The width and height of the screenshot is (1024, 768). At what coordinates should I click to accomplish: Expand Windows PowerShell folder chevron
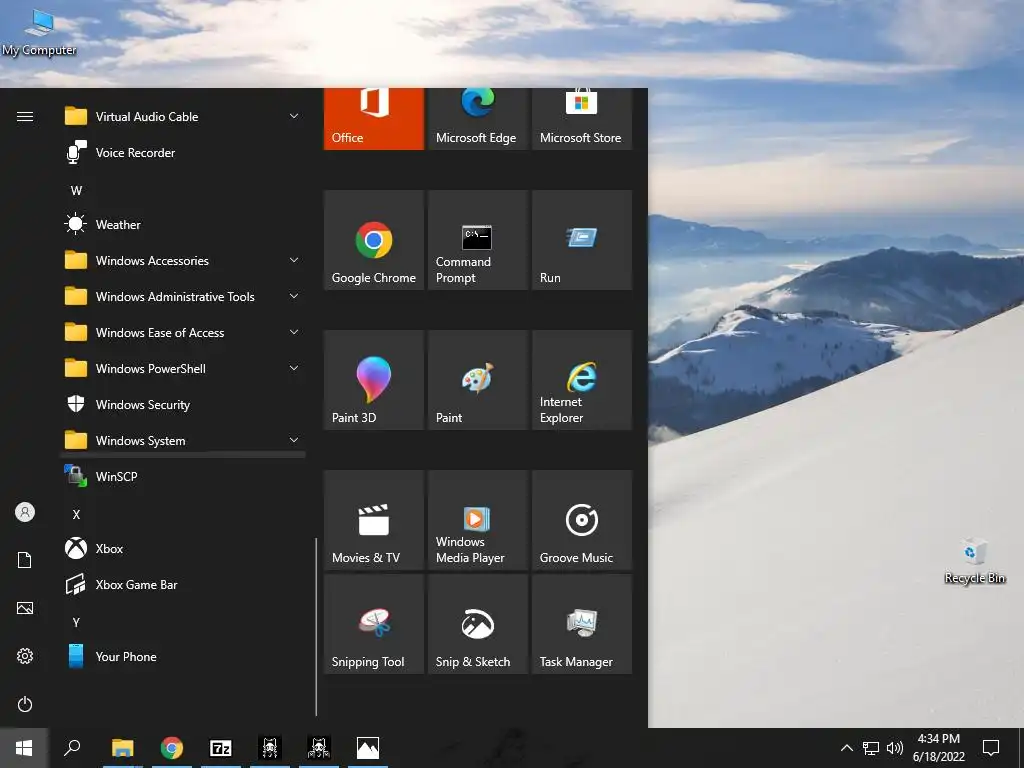[294, 368]
